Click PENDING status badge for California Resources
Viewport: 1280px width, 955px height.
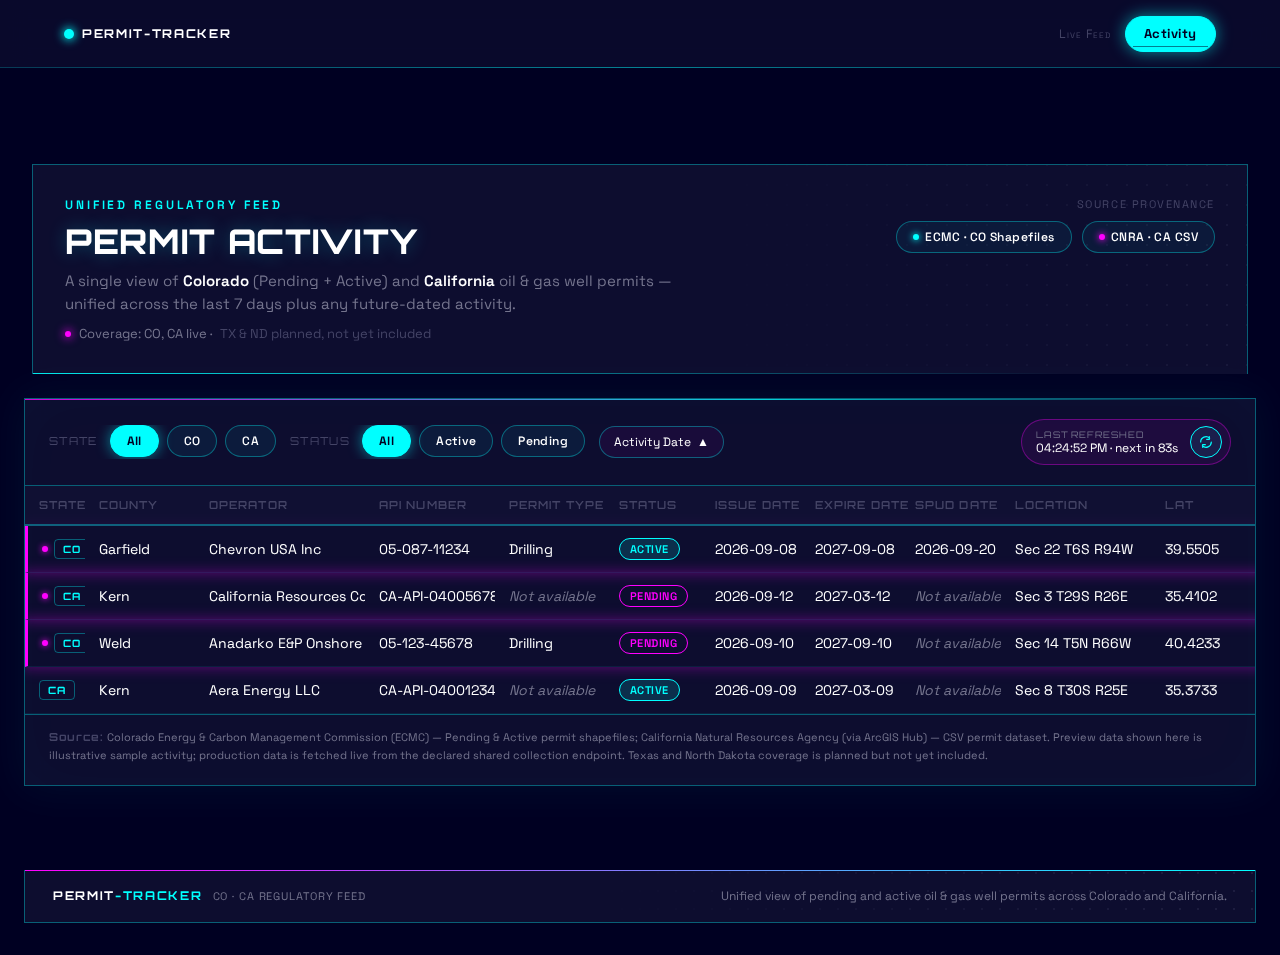[x=653, y=596]
